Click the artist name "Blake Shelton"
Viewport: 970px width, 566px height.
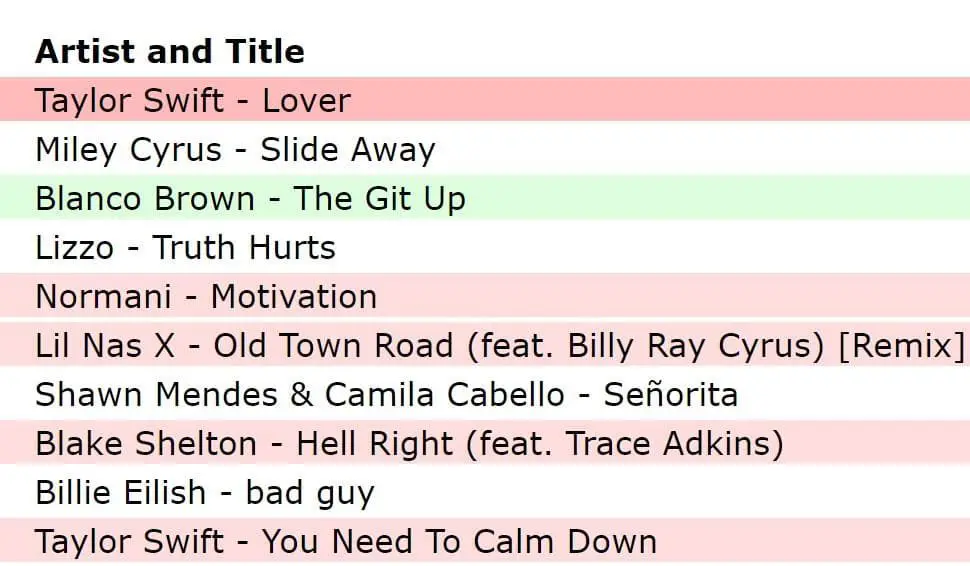click(x=146, y=443)
